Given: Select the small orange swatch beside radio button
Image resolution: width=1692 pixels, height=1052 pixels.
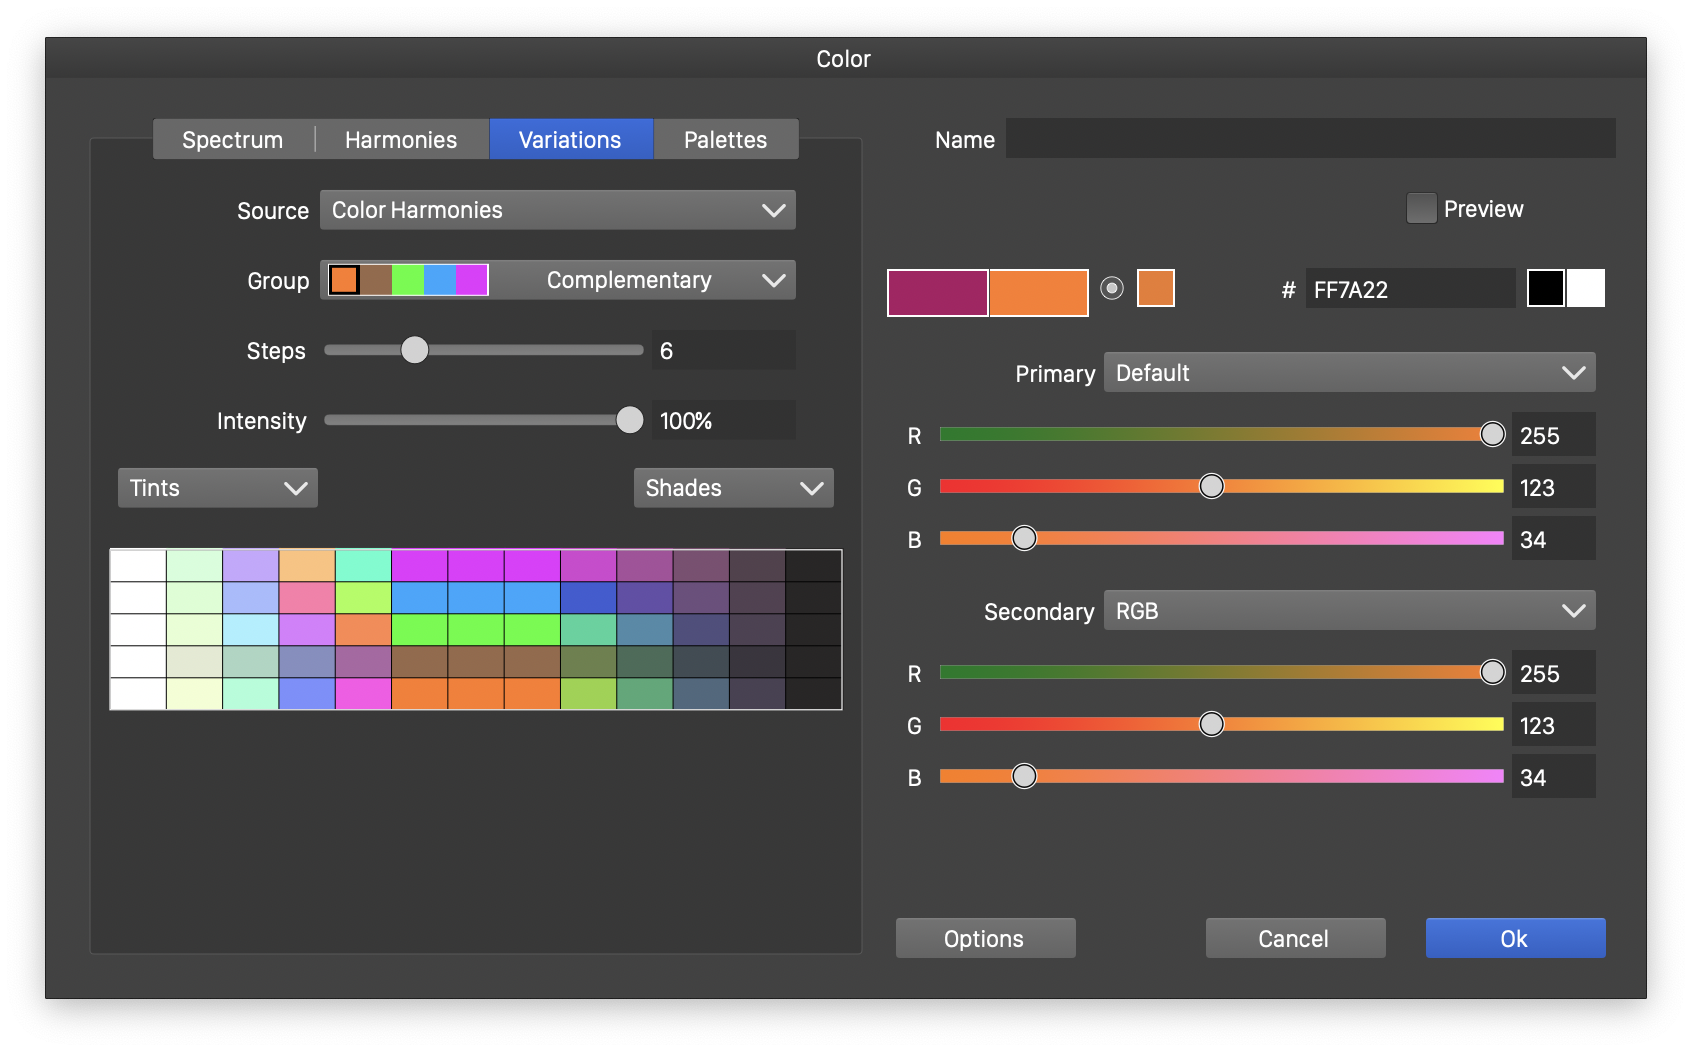Looking at the screenshot, I should (x=1155, y=289).
